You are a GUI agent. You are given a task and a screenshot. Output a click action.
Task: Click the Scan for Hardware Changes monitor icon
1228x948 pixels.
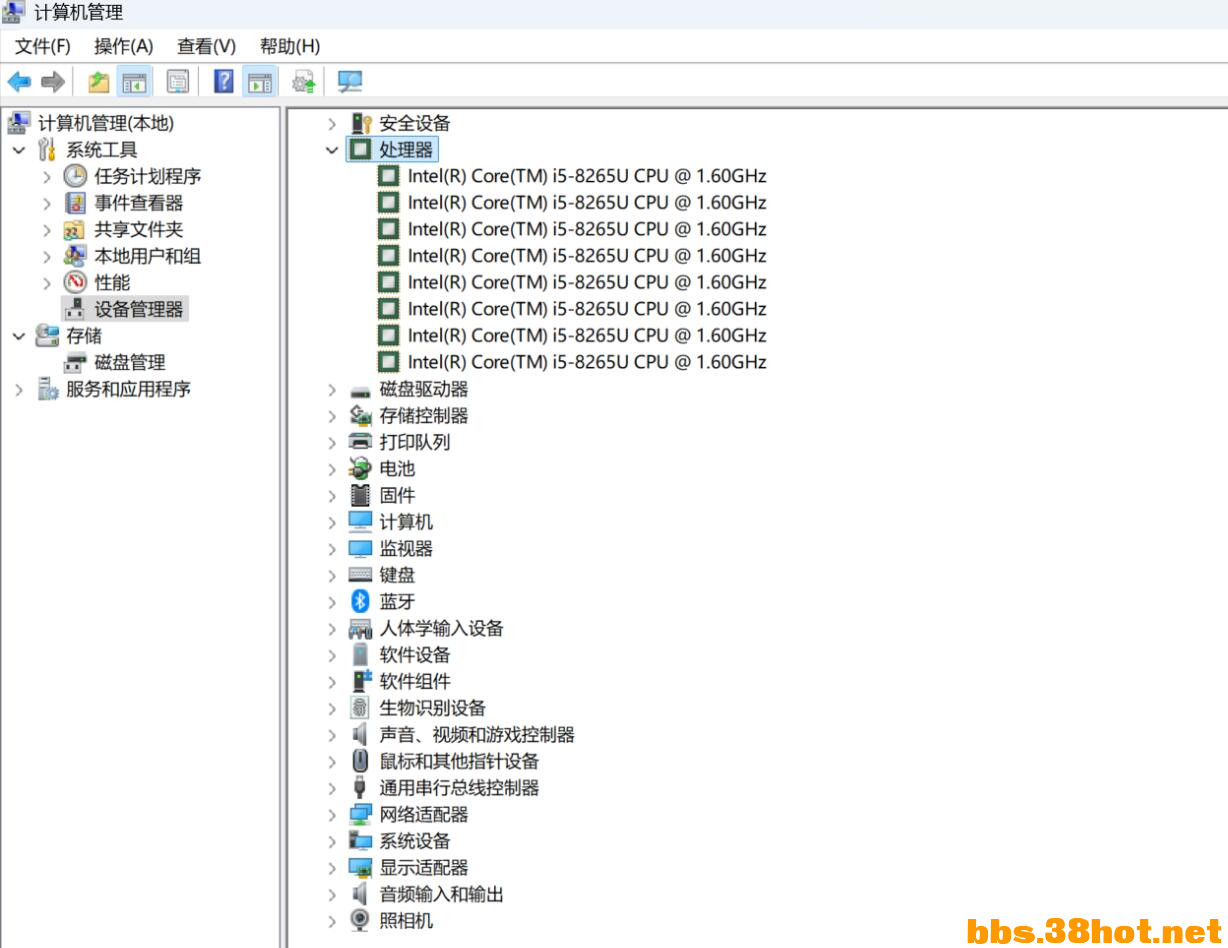[350, 82]
